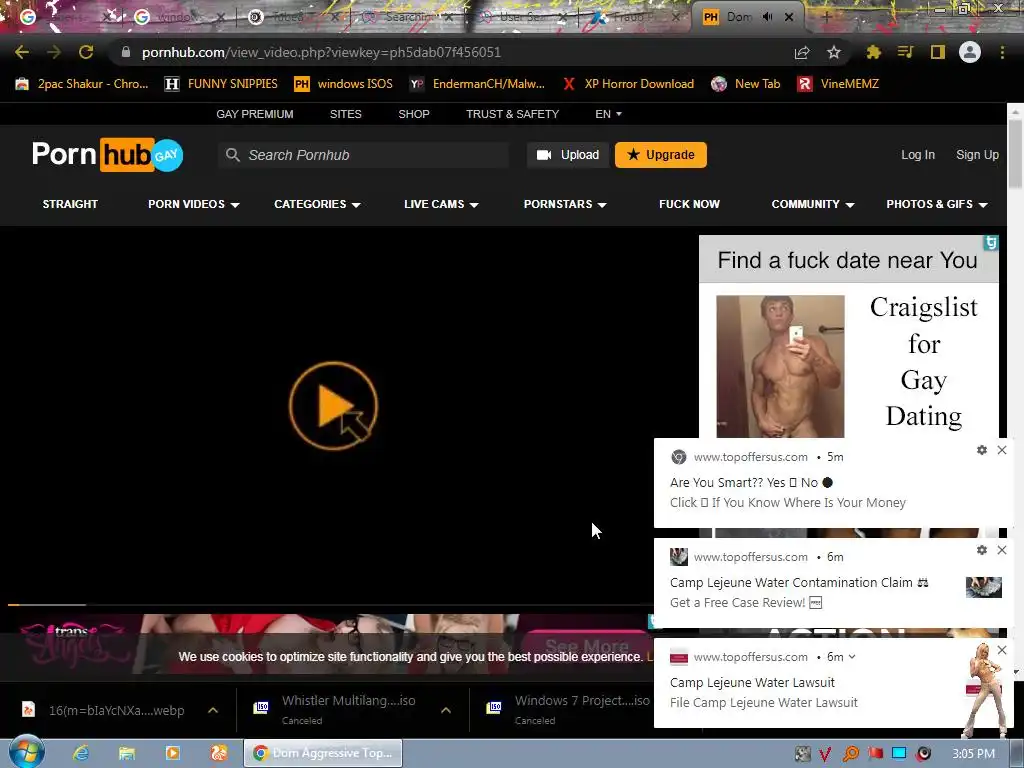The height and width of the screenshot is (768, 1024).
Task: Expand the LIVE CAMS dropdown menu
Action: (x=441, y=204)
